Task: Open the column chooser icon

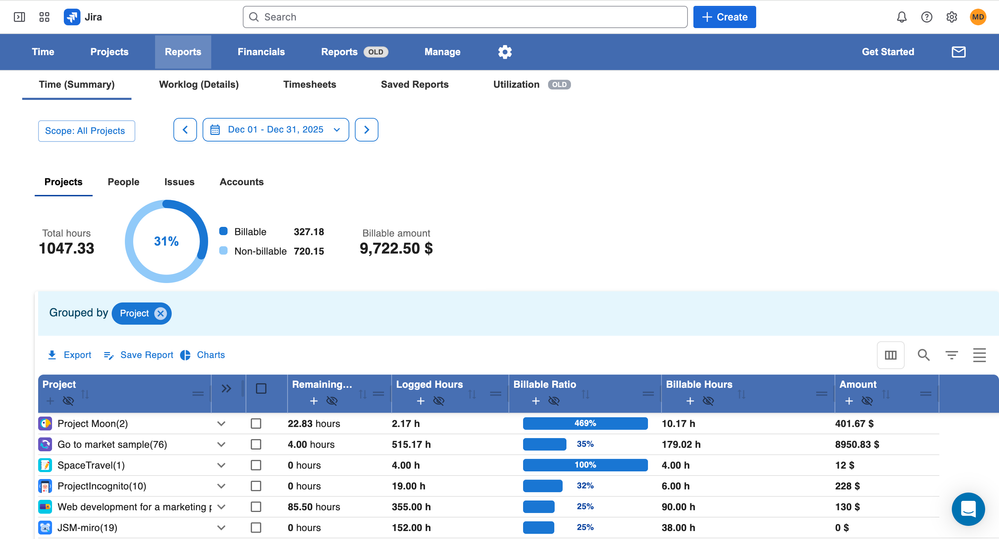Action: tap(890, 355)
